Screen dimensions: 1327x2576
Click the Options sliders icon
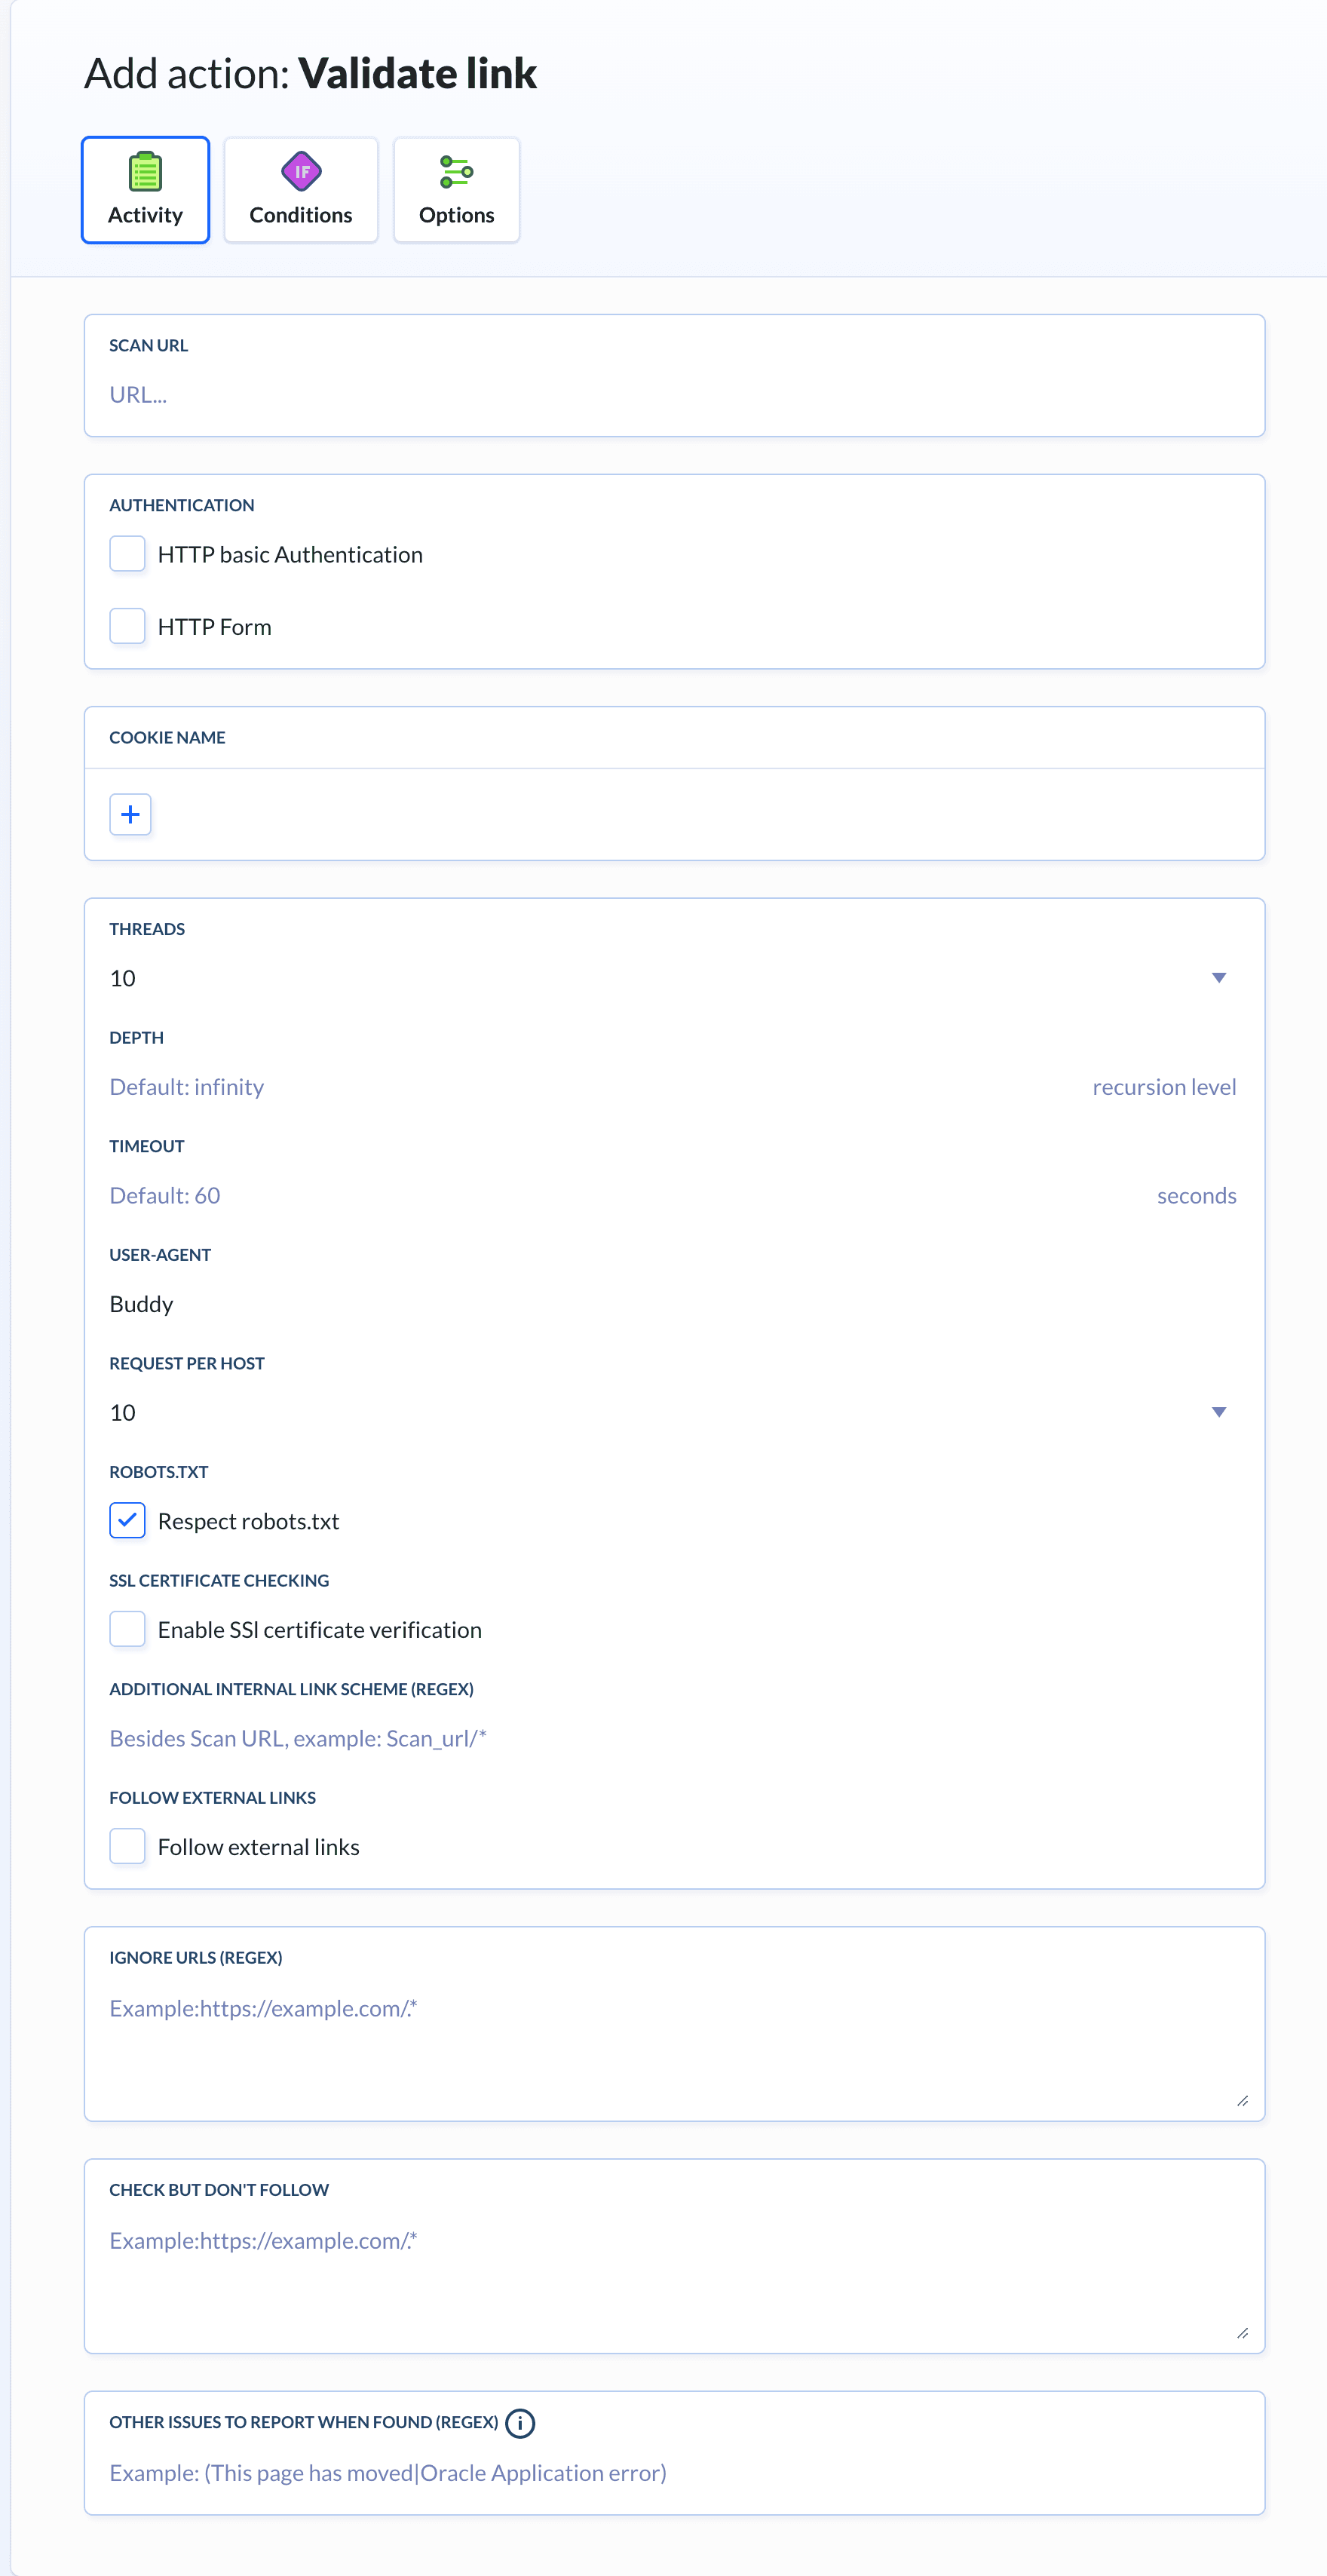click(x=456, y=172)
